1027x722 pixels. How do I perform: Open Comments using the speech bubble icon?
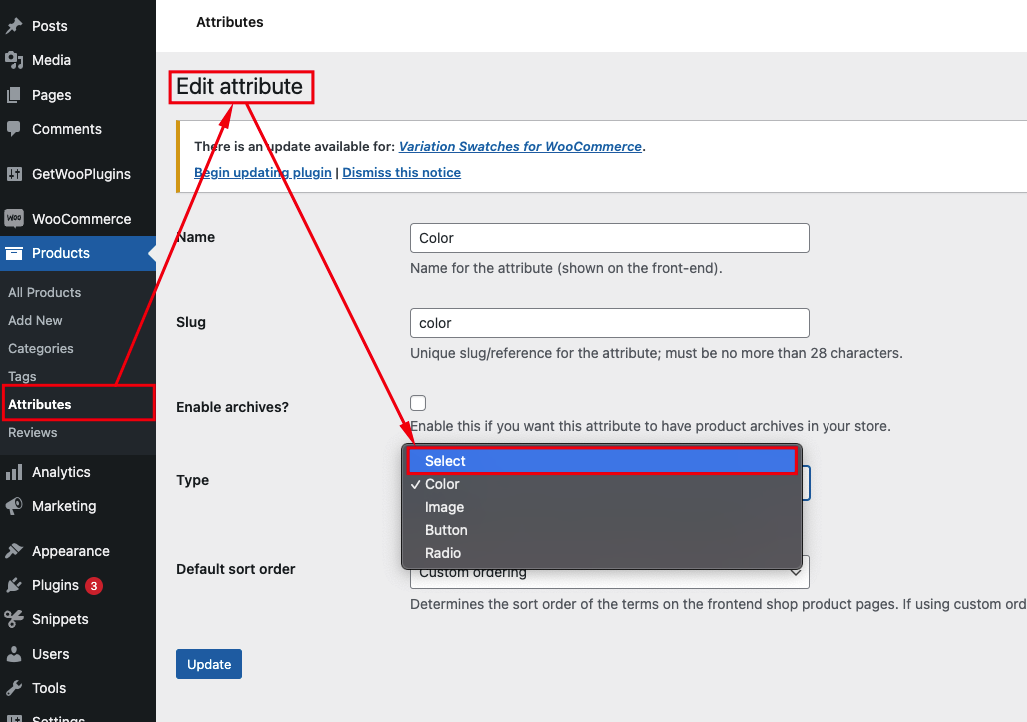pos(14,129)
